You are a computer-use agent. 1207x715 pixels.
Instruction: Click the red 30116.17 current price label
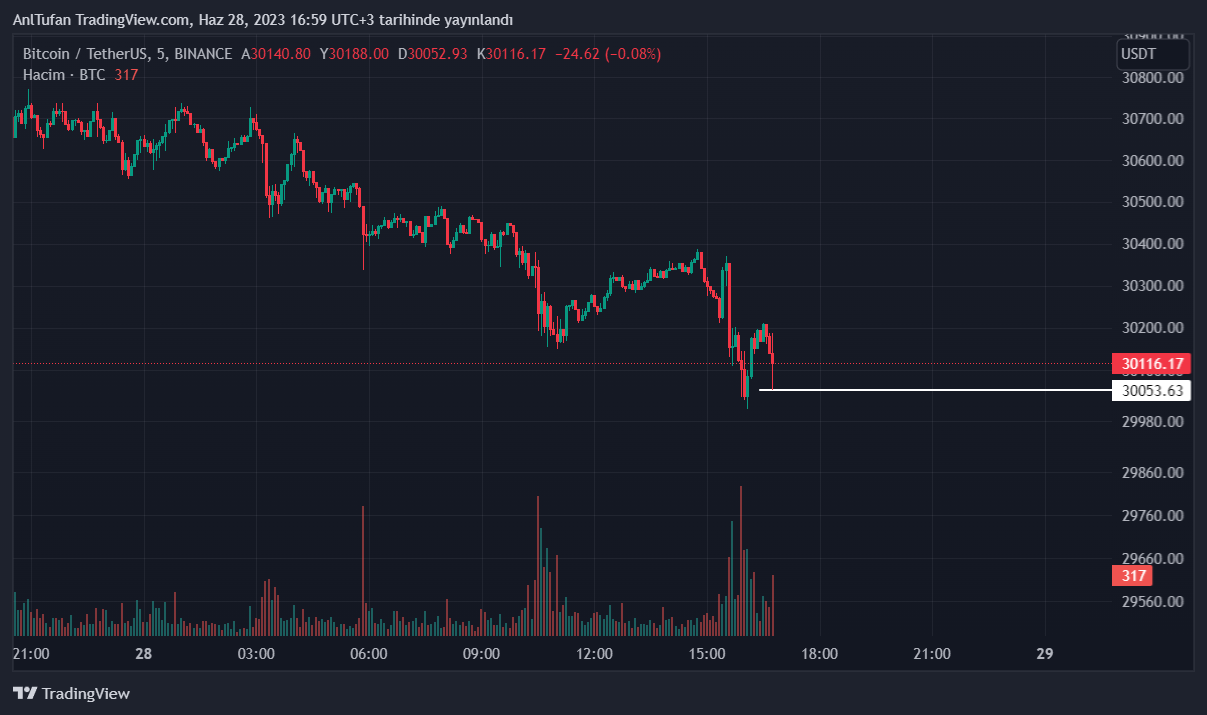(1152, 364)
